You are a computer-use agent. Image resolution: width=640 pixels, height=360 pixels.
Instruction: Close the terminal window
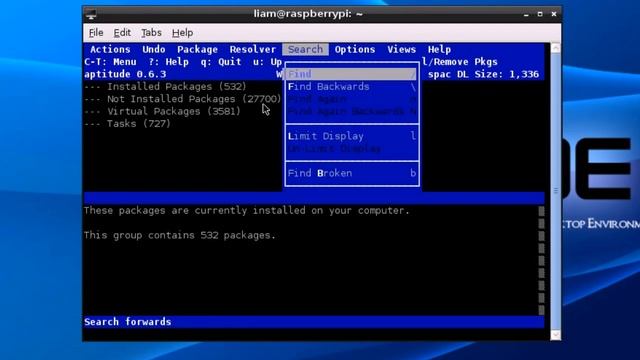coord(554,14)
